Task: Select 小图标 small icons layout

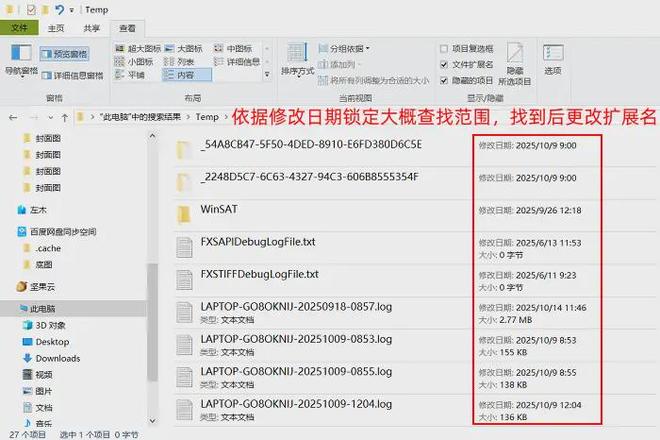Action: pyautogui.click(x=134, y=62)
